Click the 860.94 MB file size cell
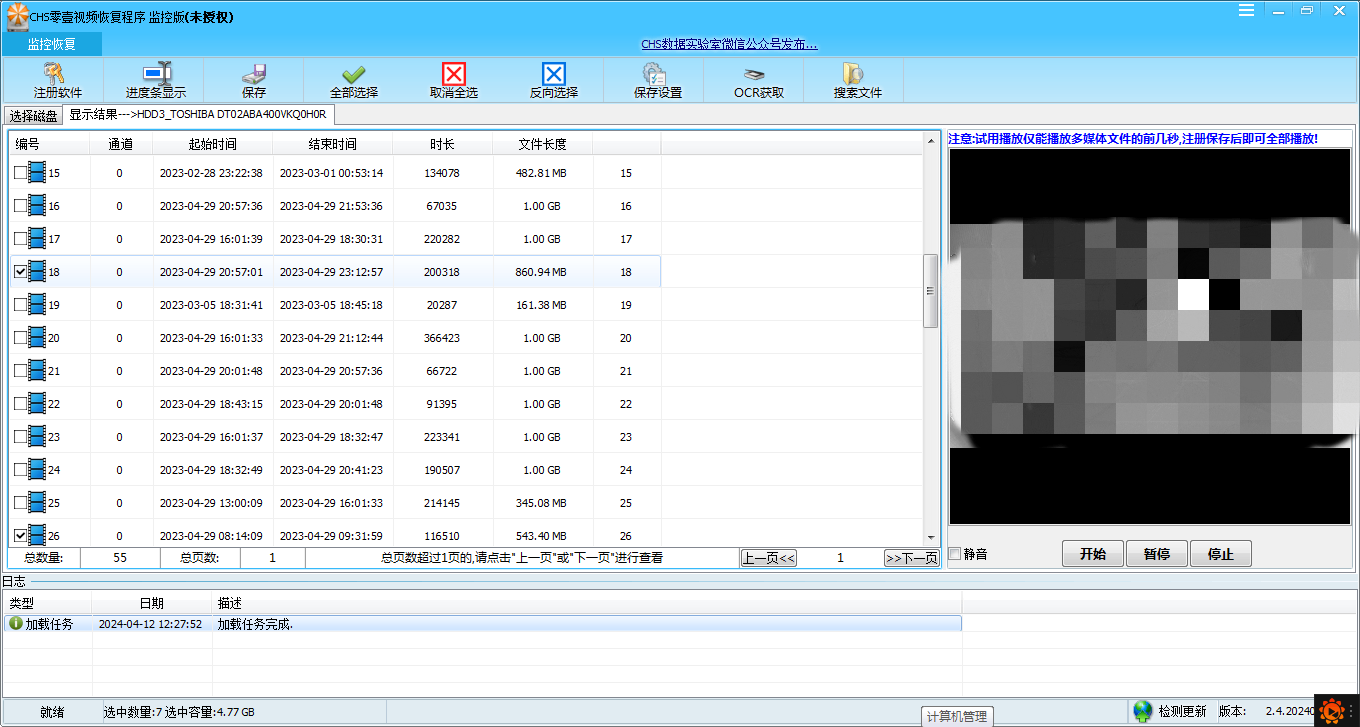The height and width of the screenshot is (727, 1360). tap(541, 272)
